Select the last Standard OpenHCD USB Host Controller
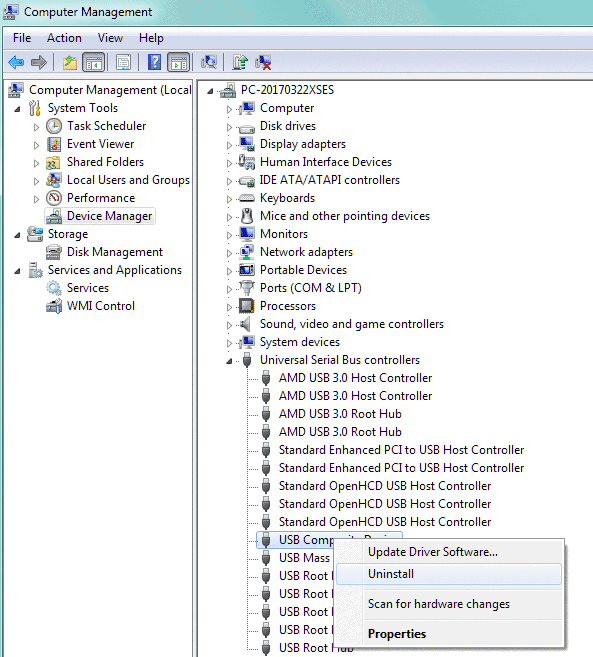 point(385,522)
